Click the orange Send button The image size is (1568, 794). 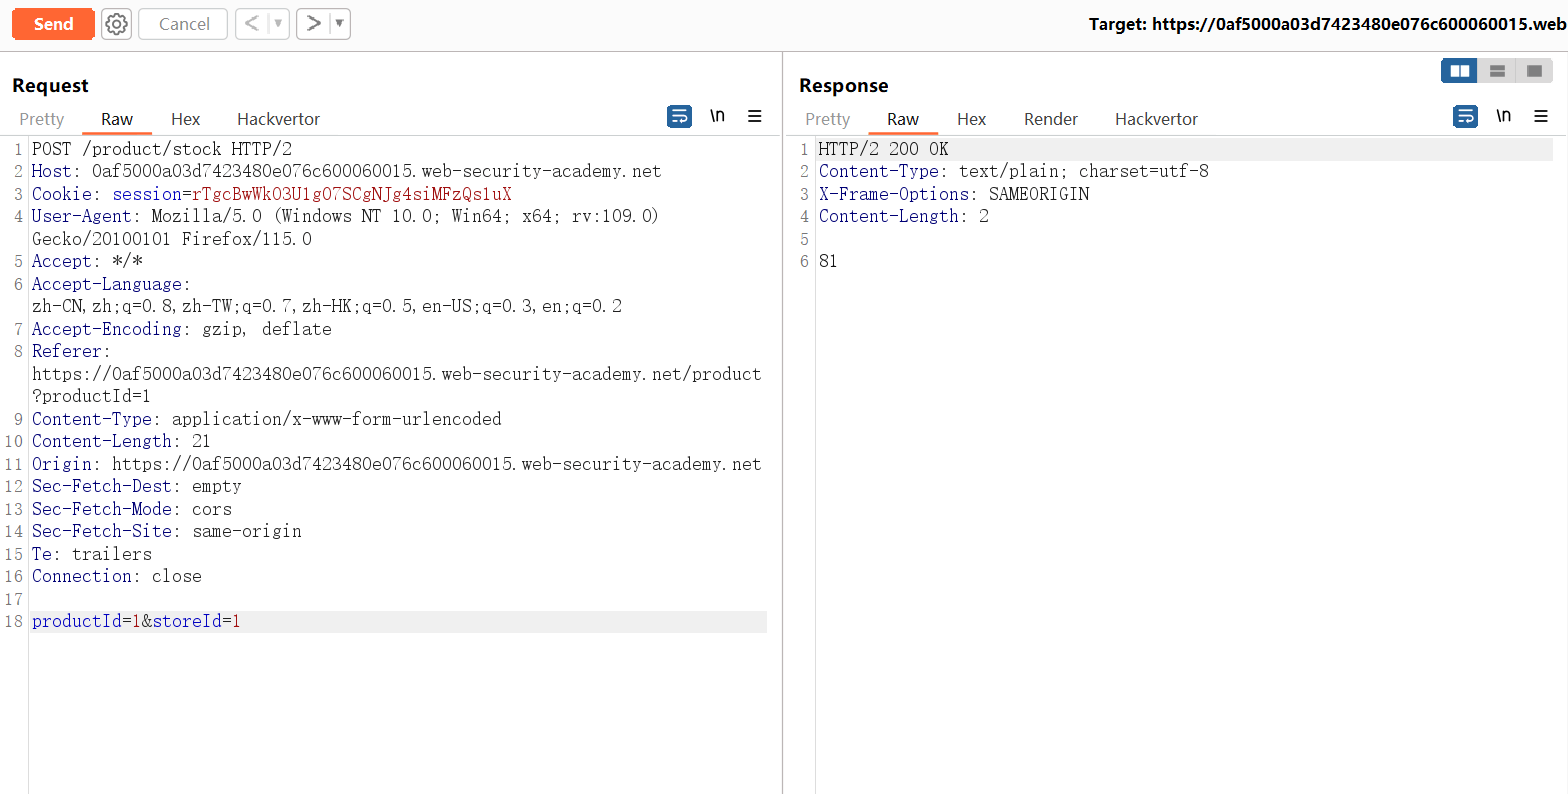point(53,24)
